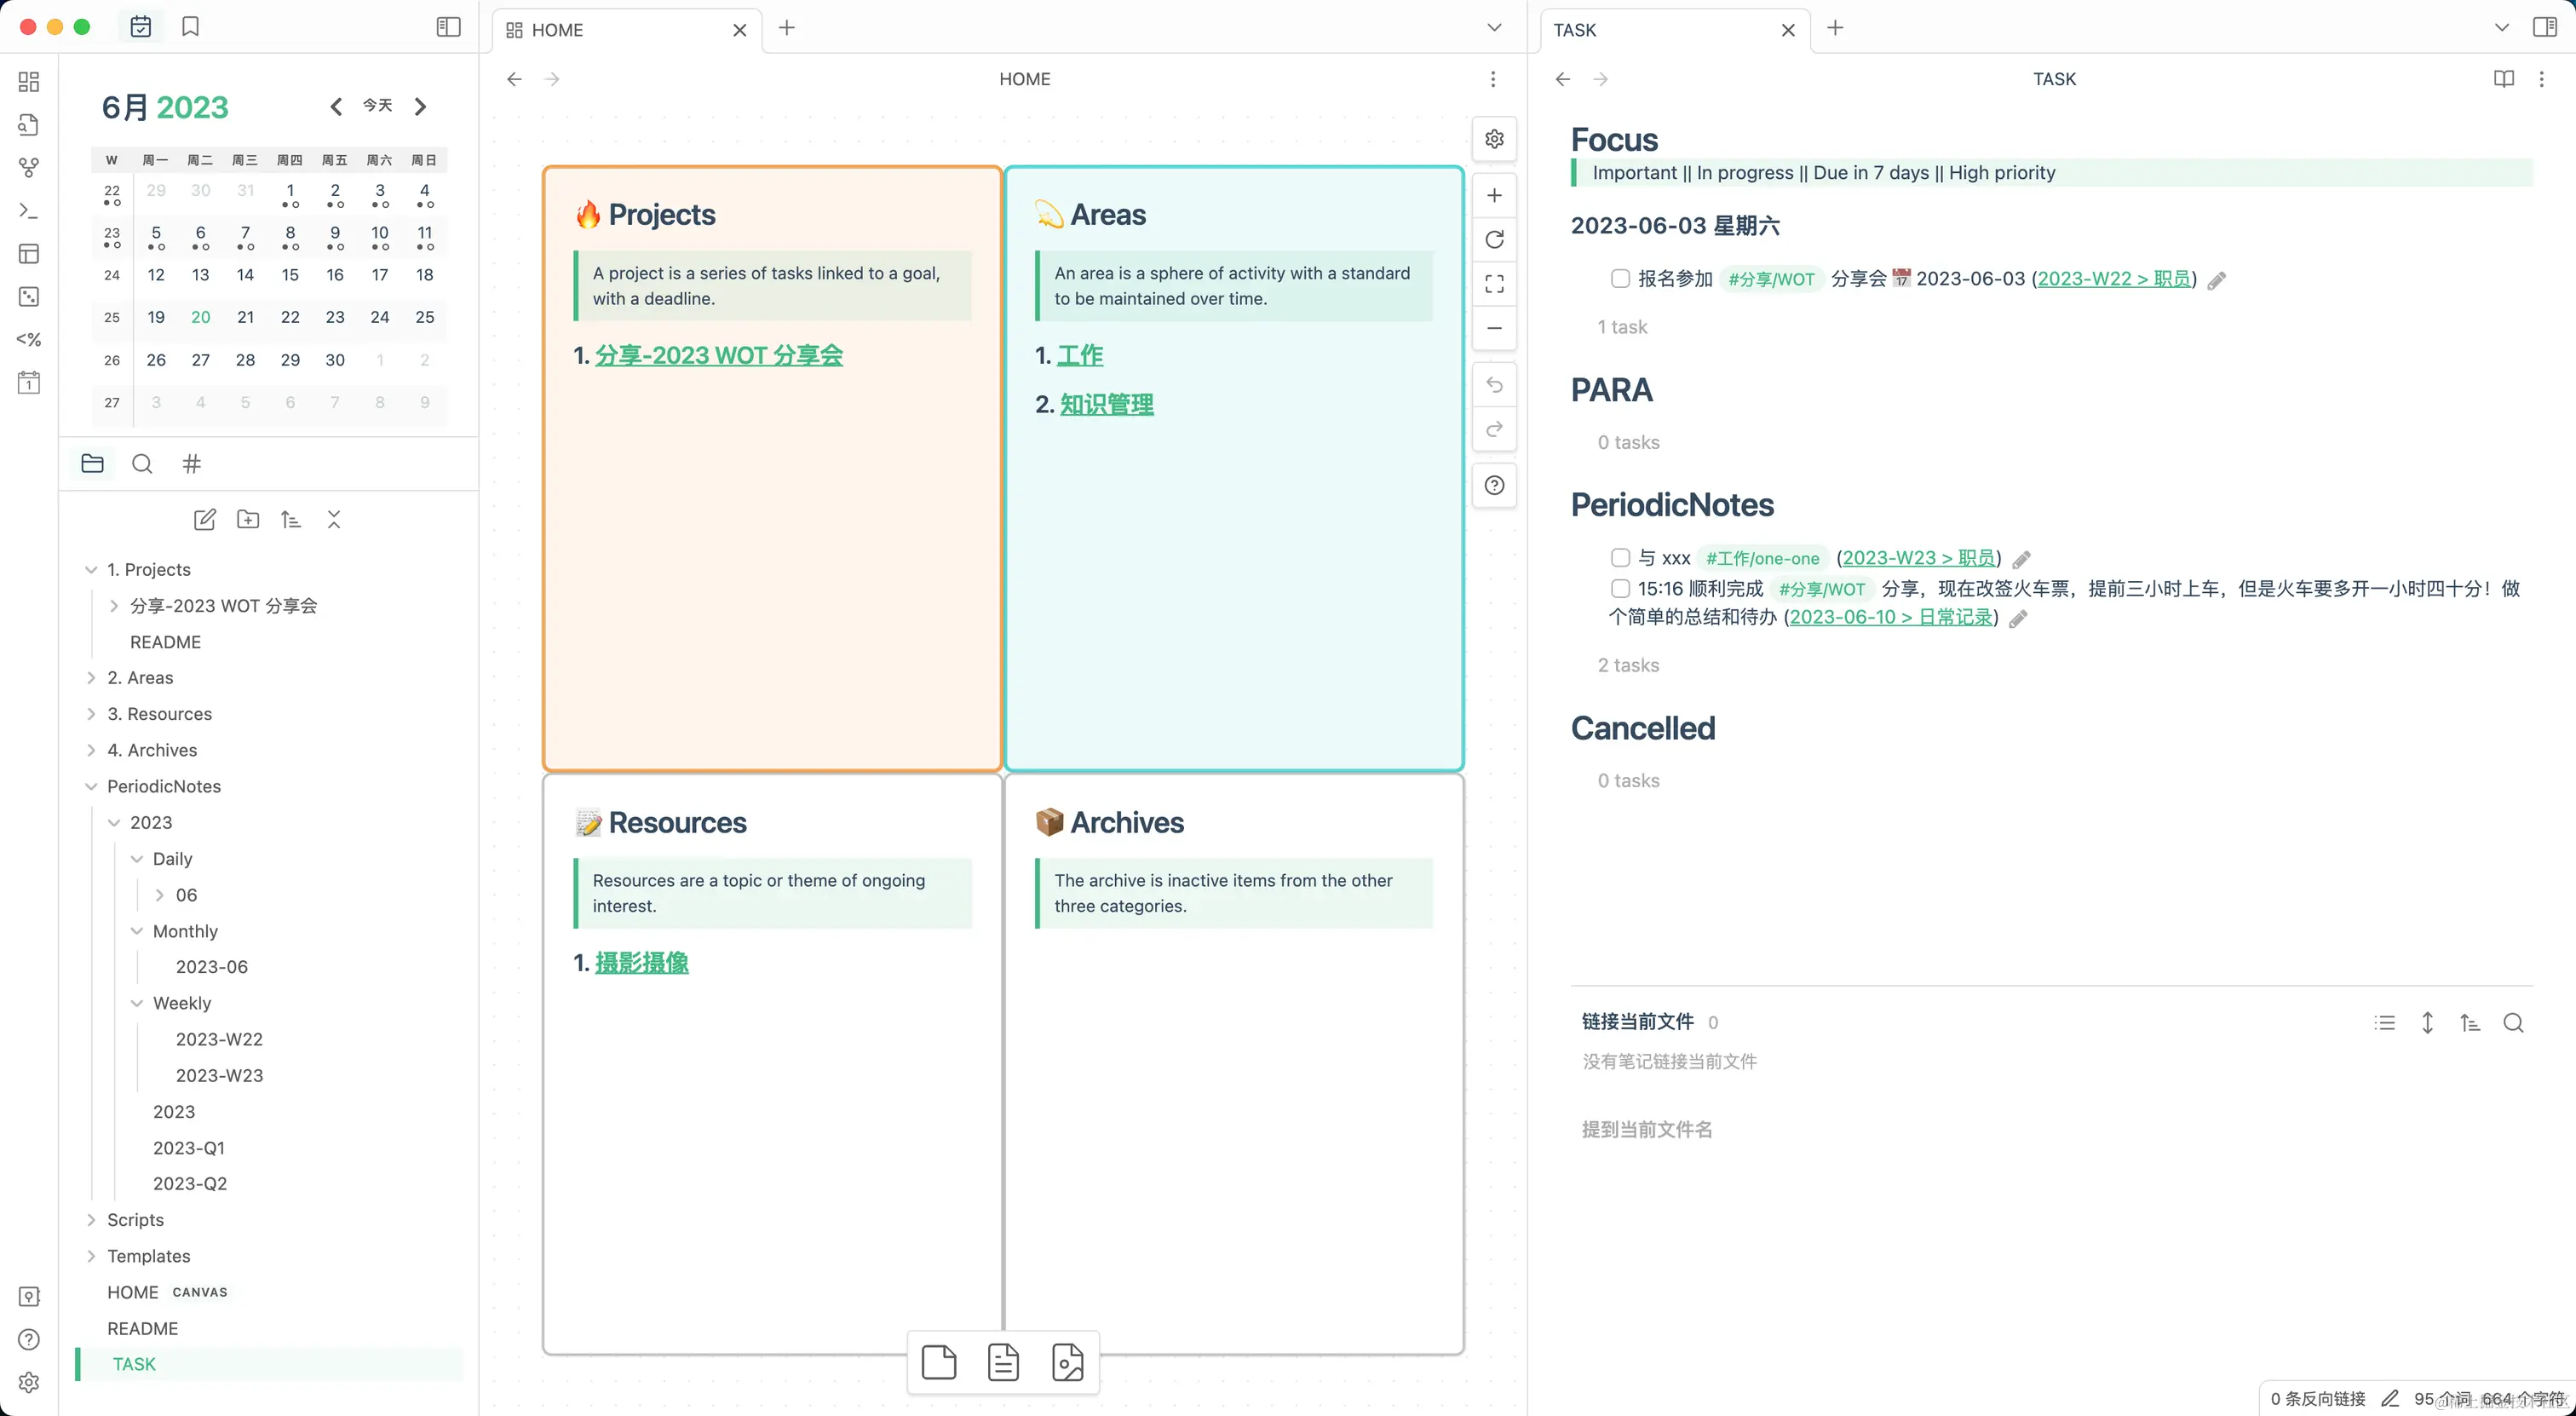Click canvas undo arrow icon

(x=1494, y=385)
